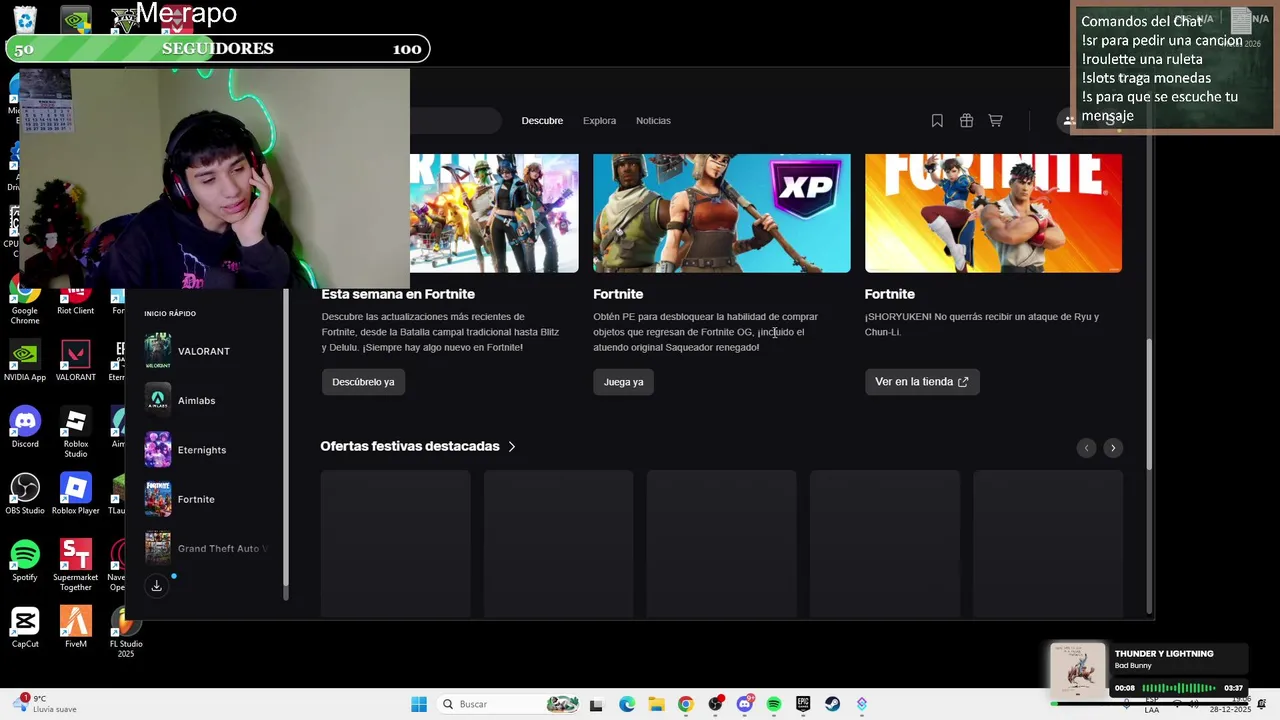Image resolution: width=1280 pixels, height=720 pixels.
Task: Open the friends icon in Epic header
Action: [1069, 121]
